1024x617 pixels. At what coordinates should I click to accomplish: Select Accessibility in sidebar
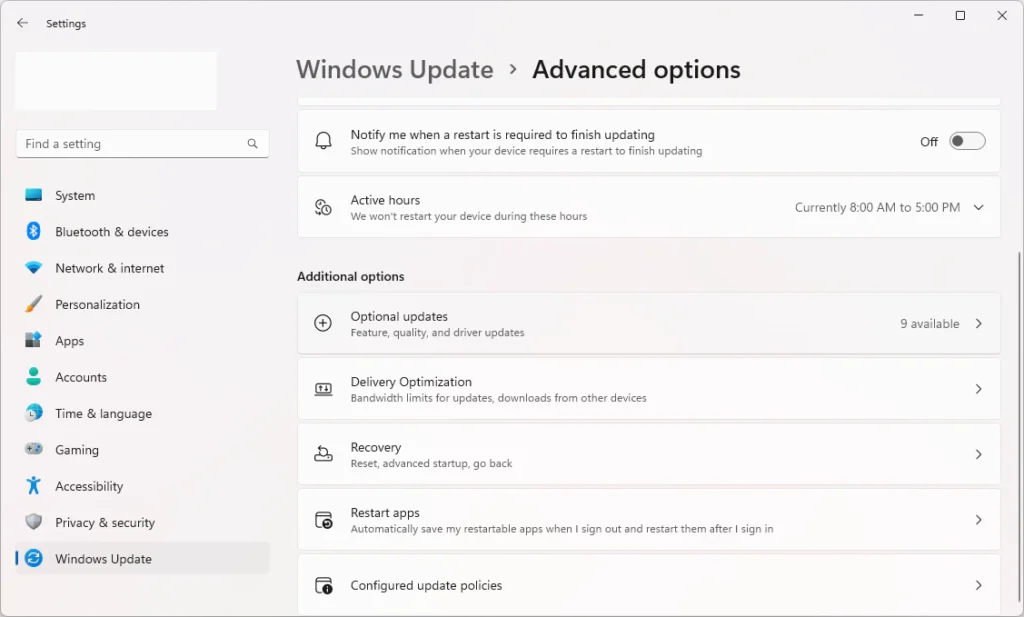(x=142, y=486)
